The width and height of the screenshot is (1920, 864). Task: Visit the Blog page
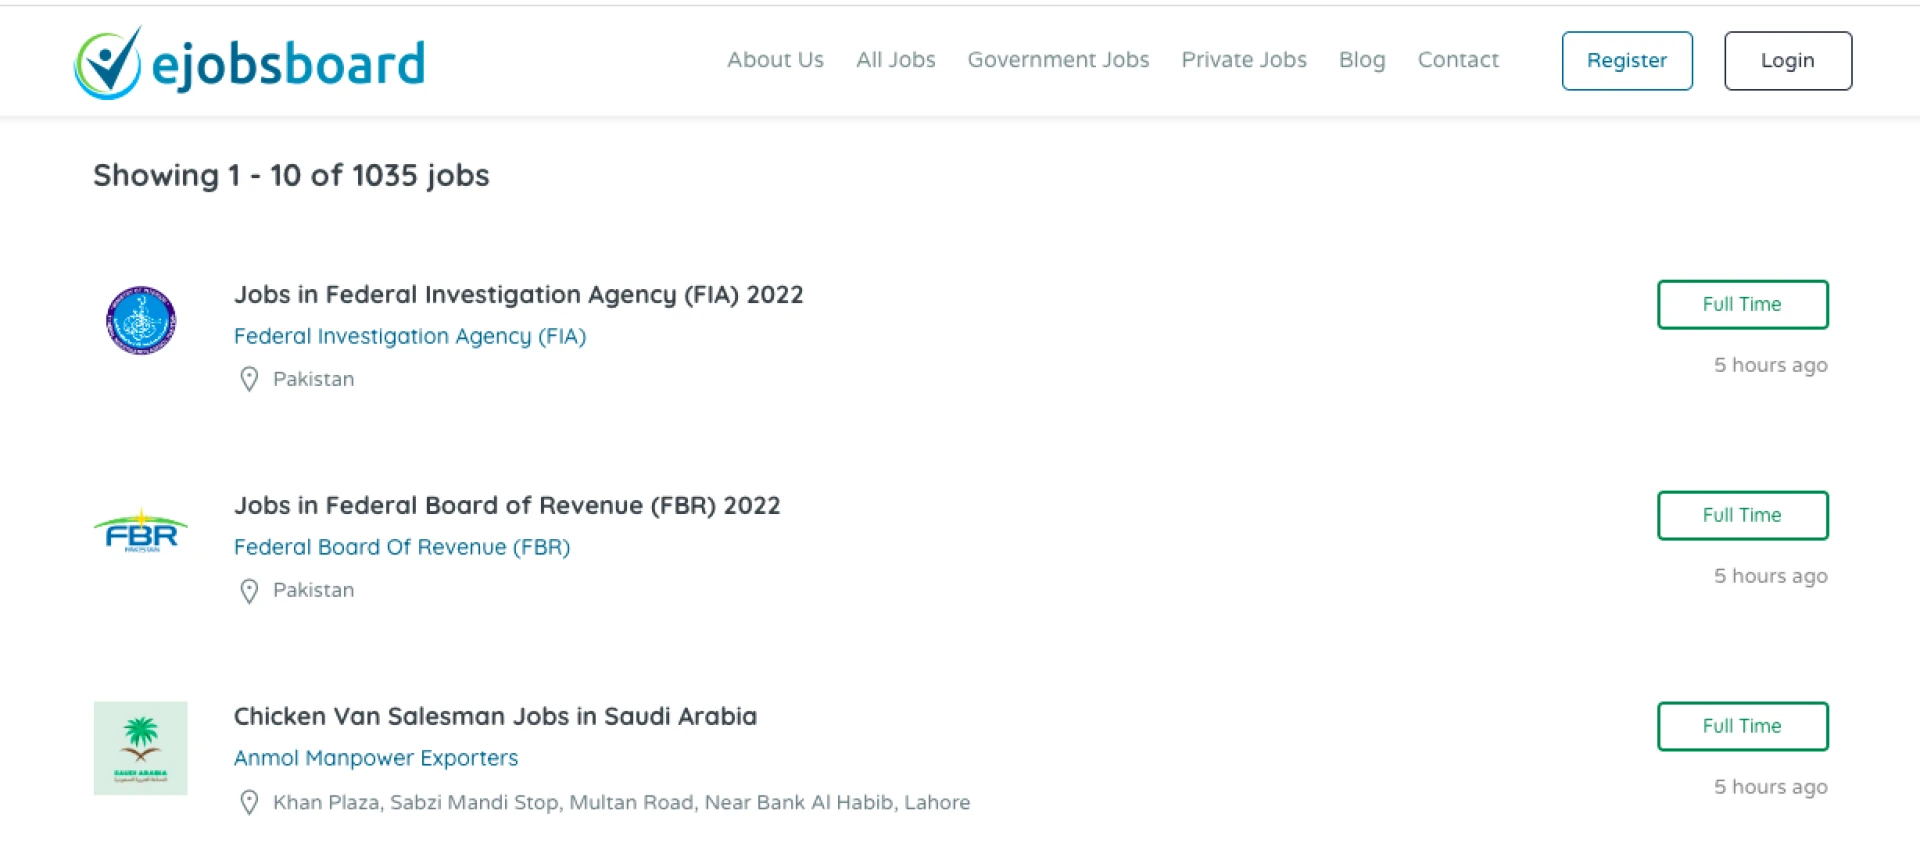point(1362,60)
